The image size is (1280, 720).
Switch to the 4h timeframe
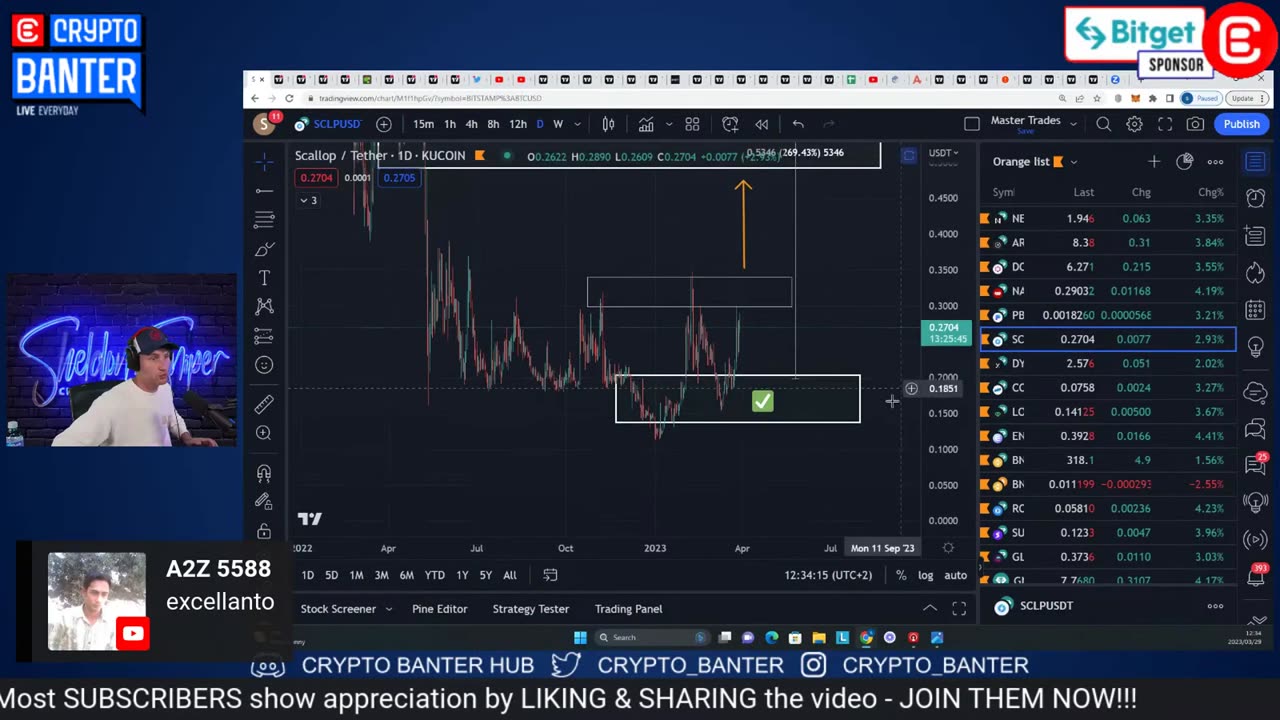click(x=471, y=124)
